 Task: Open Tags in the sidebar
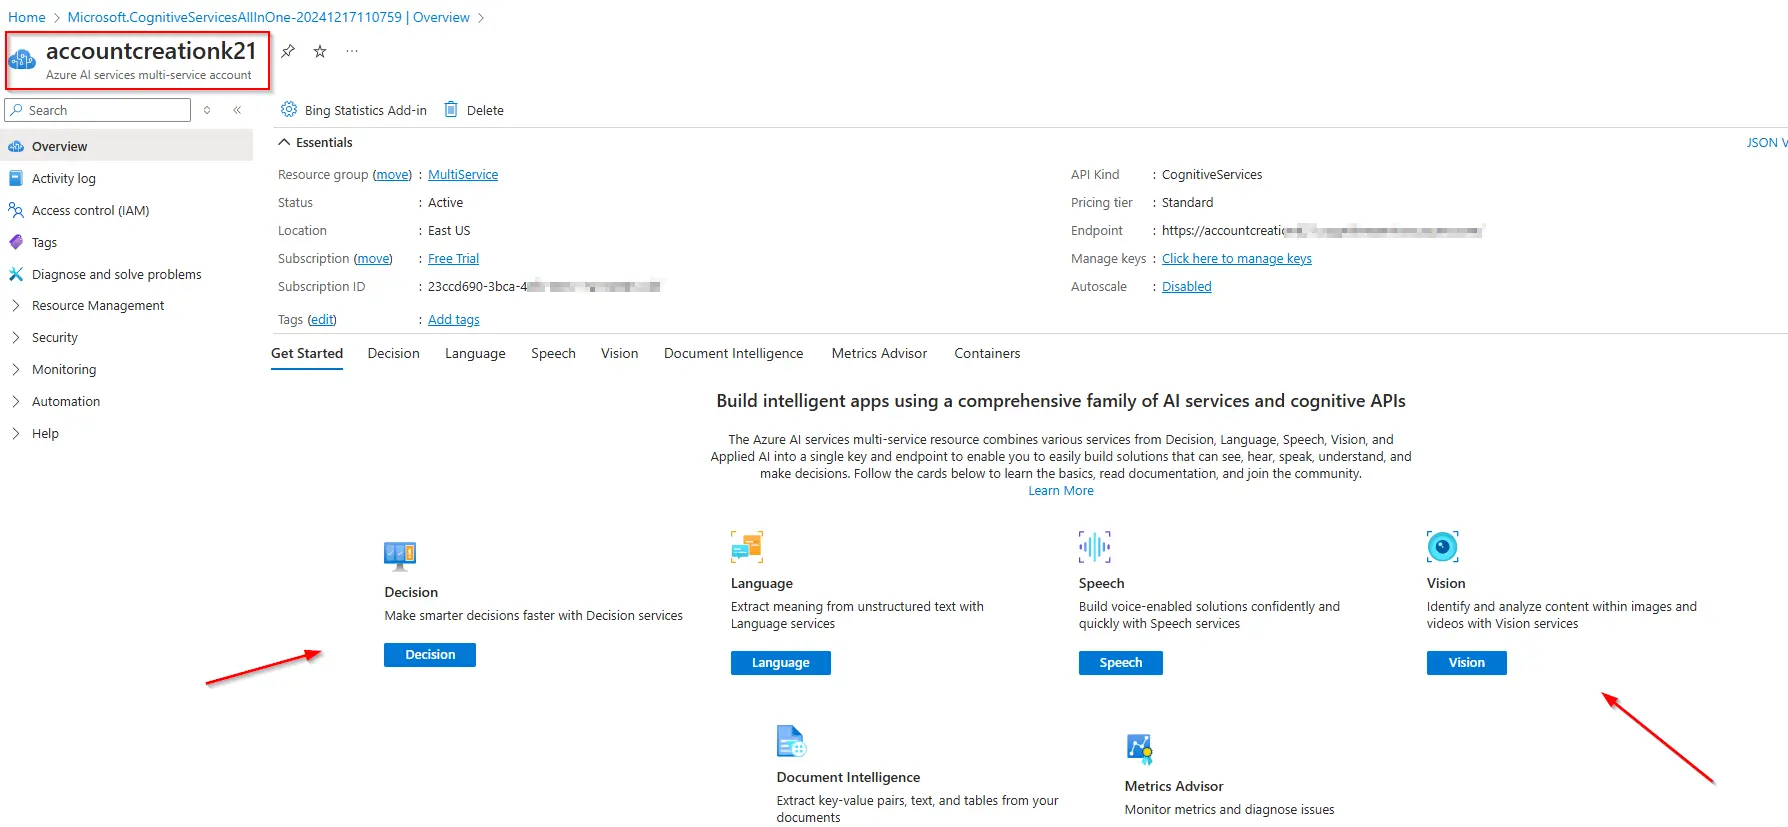[44, 242]
